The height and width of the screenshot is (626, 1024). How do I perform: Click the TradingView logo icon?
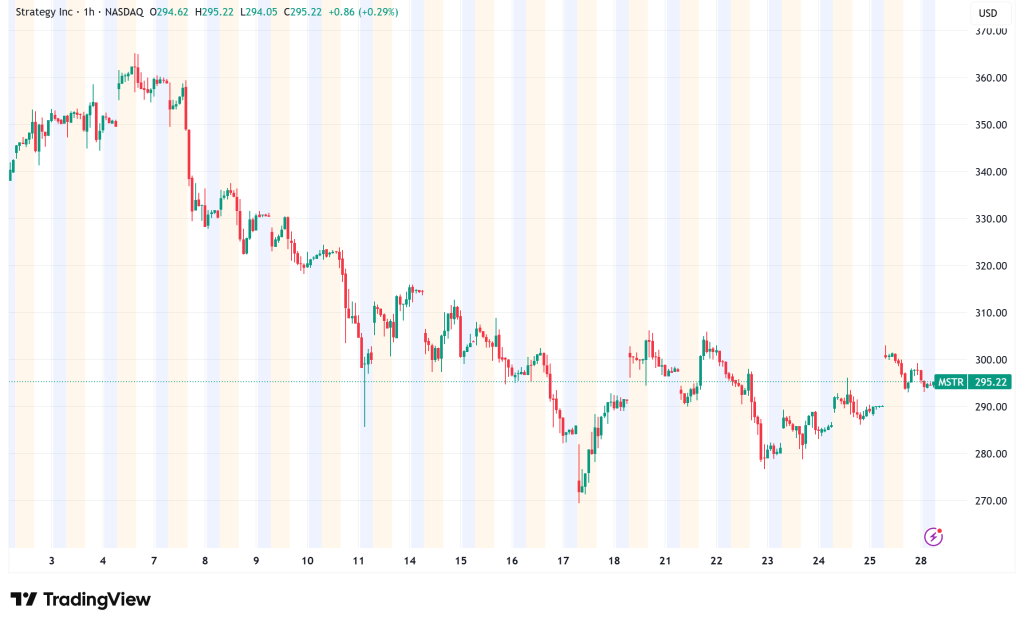(x=24, y=599)
